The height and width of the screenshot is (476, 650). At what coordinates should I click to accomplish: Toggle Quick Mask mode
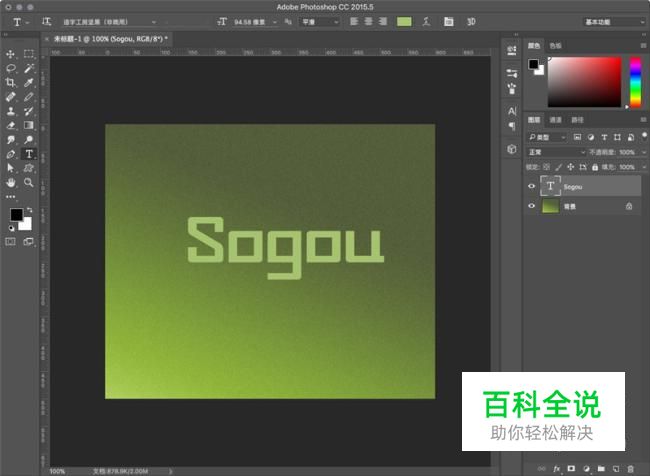click(x=10, y=241)
